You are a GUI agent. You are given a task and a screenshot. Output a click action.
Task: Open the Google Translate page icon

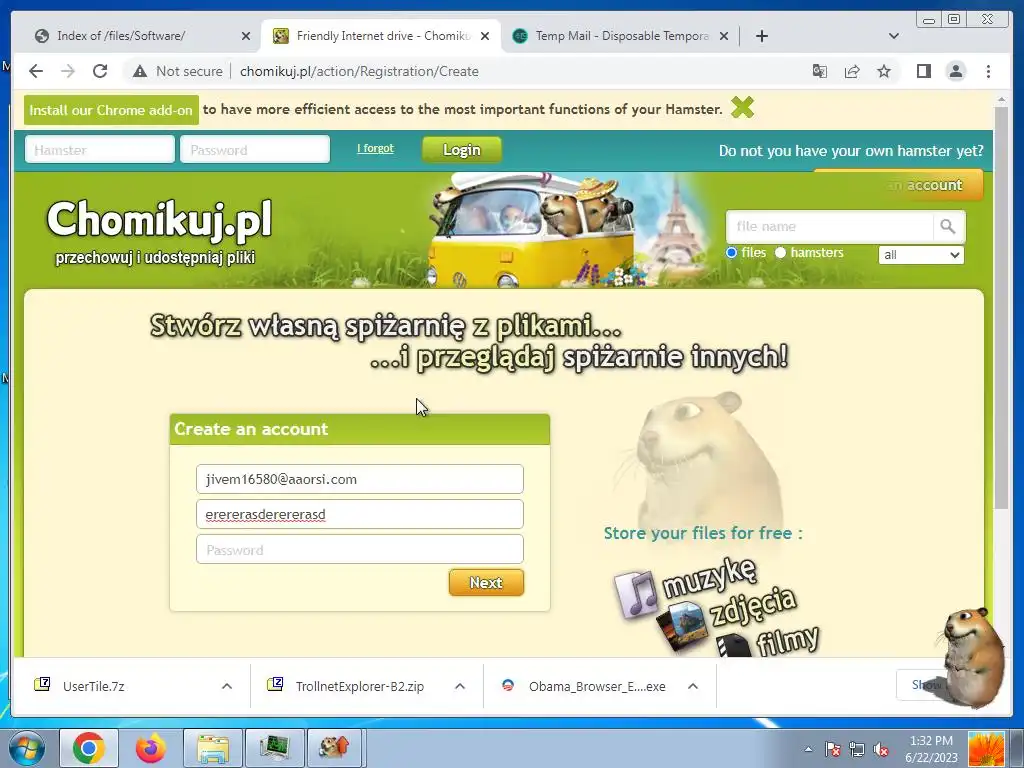click(x=820, y=71)
